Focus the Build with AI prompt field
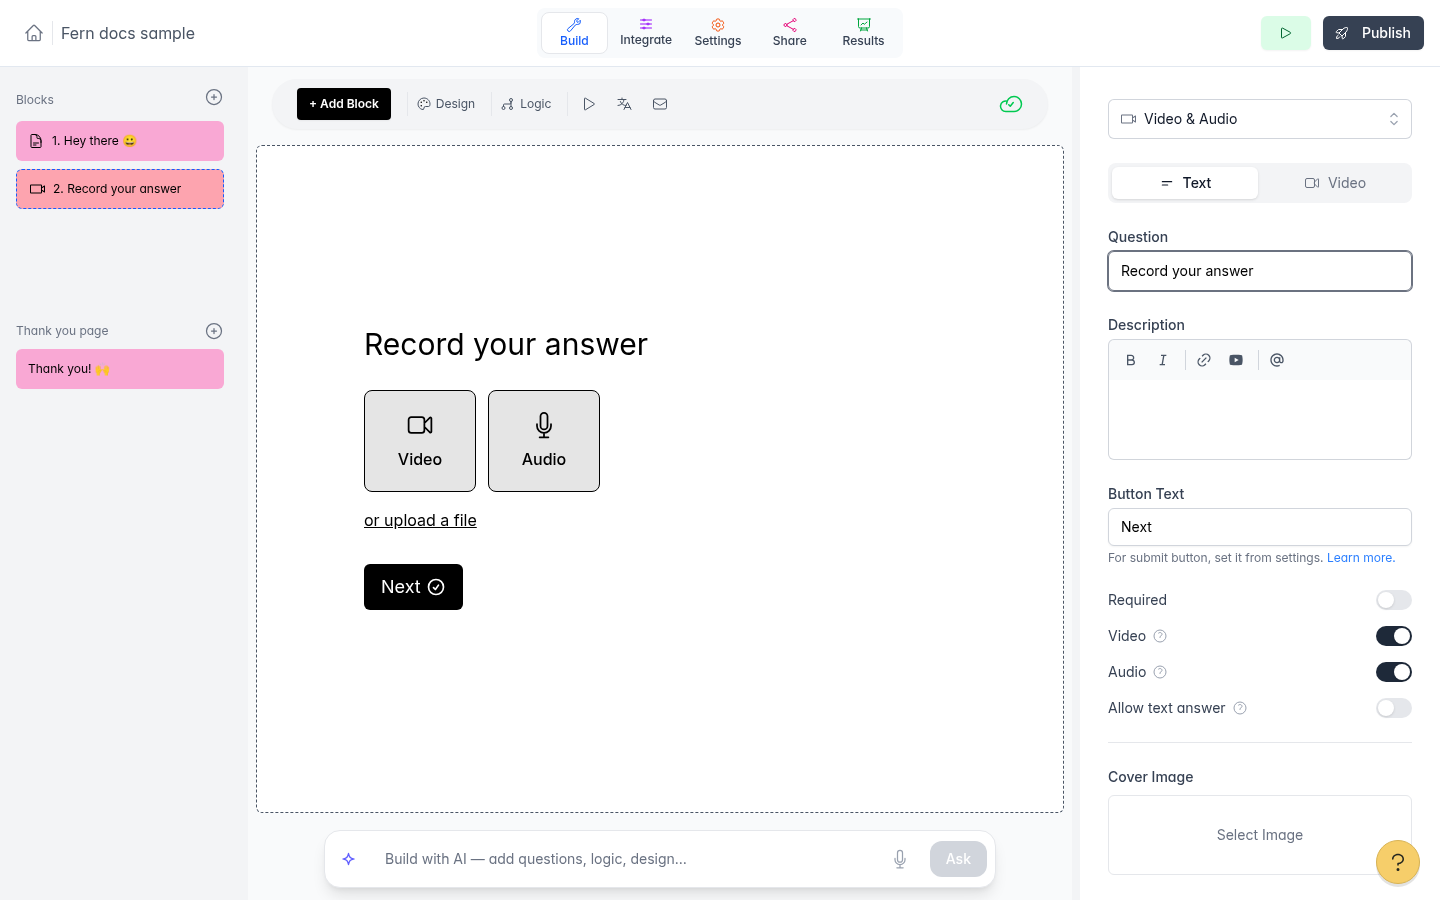Screen dimensions: 1440x900 click(630, 859)
